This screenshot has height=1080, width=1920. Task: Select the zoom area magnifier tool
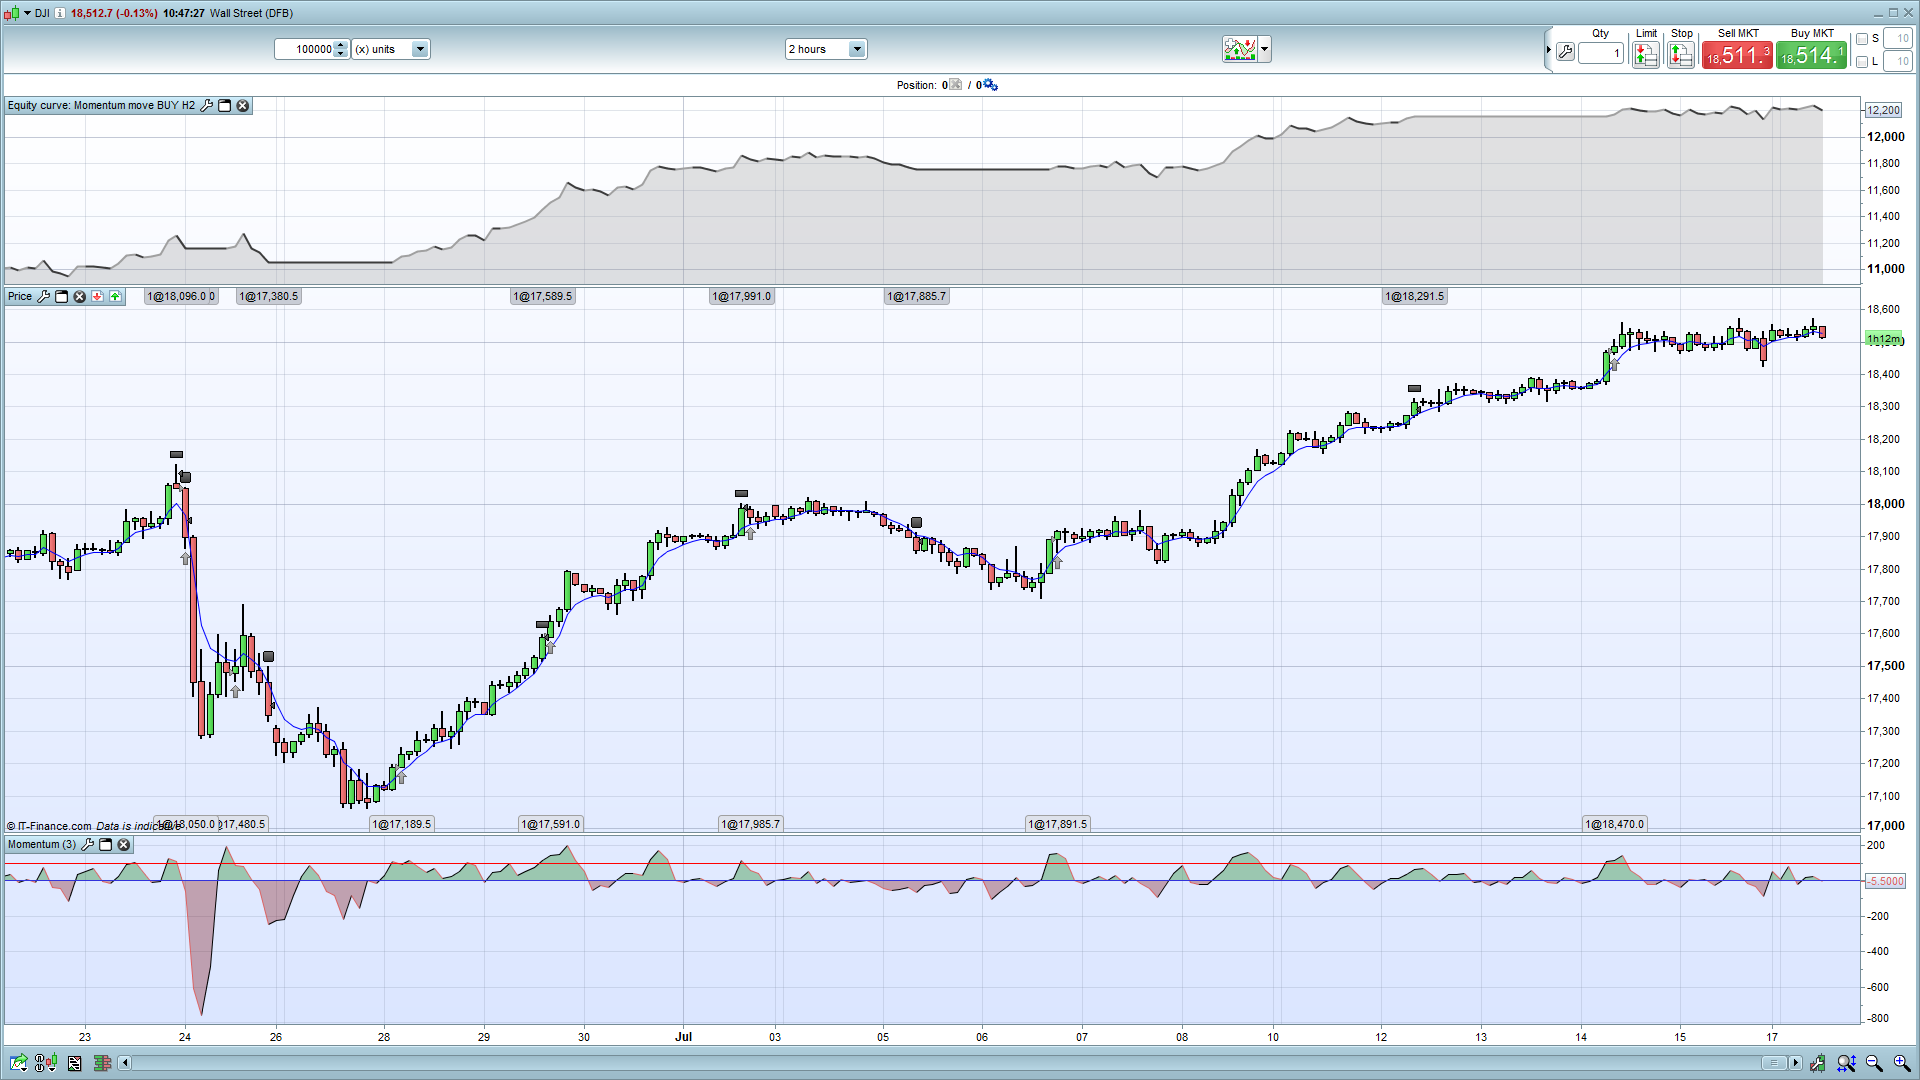tap(1846, 1063)
